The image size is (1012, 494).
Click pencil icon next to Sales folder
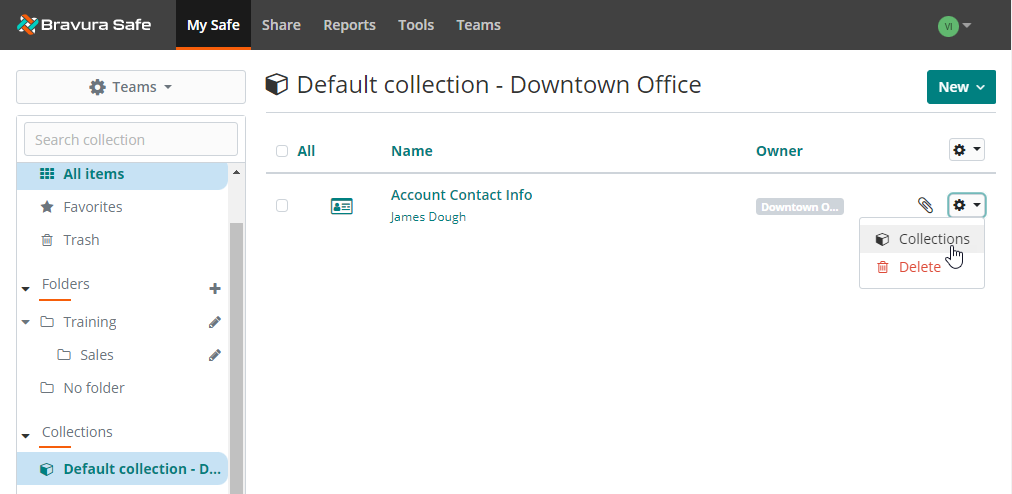(214, 355)
